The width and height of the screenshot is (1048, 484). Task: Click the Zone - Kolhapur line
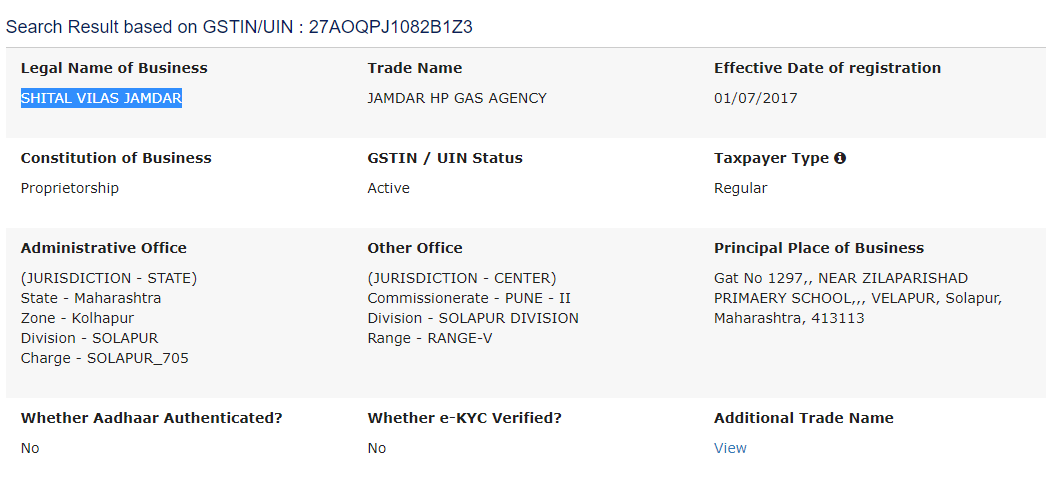click(78, 318)
